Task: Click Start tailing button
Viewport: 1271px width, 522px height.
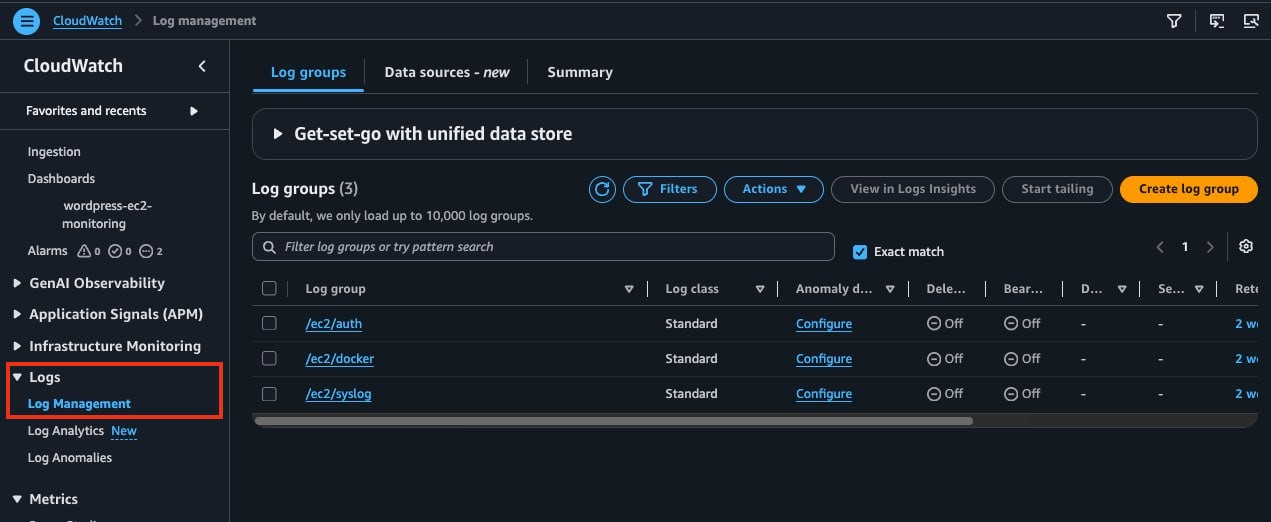Action: pyautogui.click(x=1057, y=189)
